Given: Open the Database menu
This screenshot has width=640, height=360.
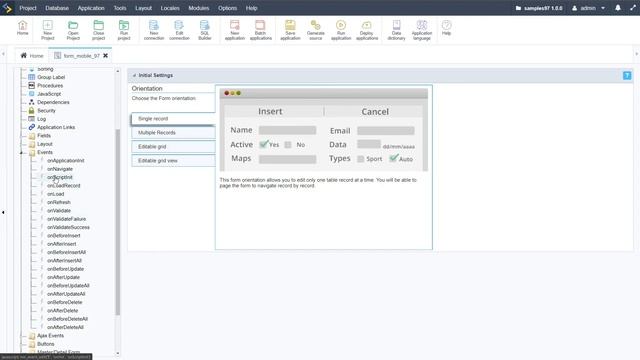Looking at the screenshot, I should pyautogui.click(x=57, y=8).
